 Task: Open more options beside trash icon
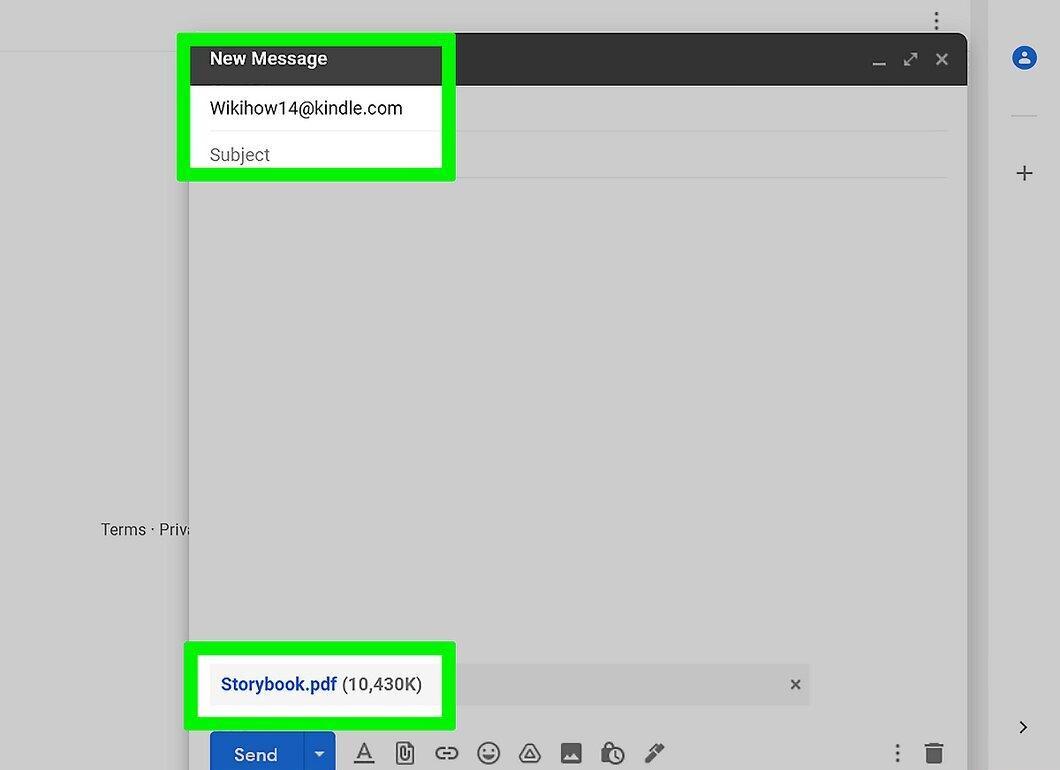(897, 752)
